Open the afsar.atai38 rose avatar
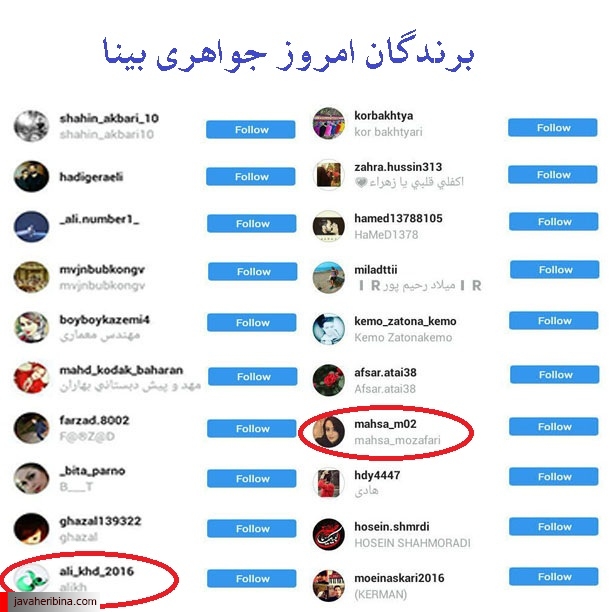 pos(329,380)
